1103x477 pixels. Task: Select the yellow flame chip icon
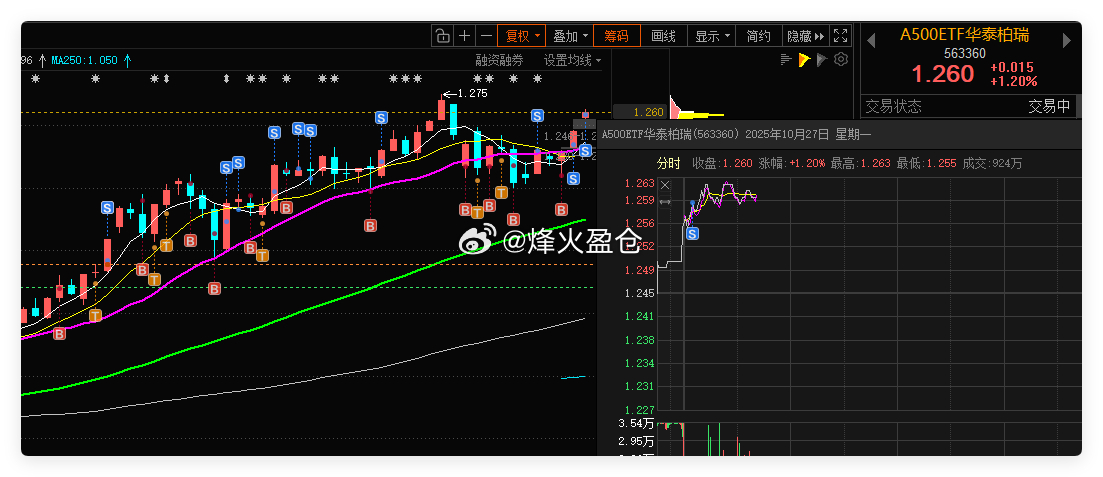point(805,60)
